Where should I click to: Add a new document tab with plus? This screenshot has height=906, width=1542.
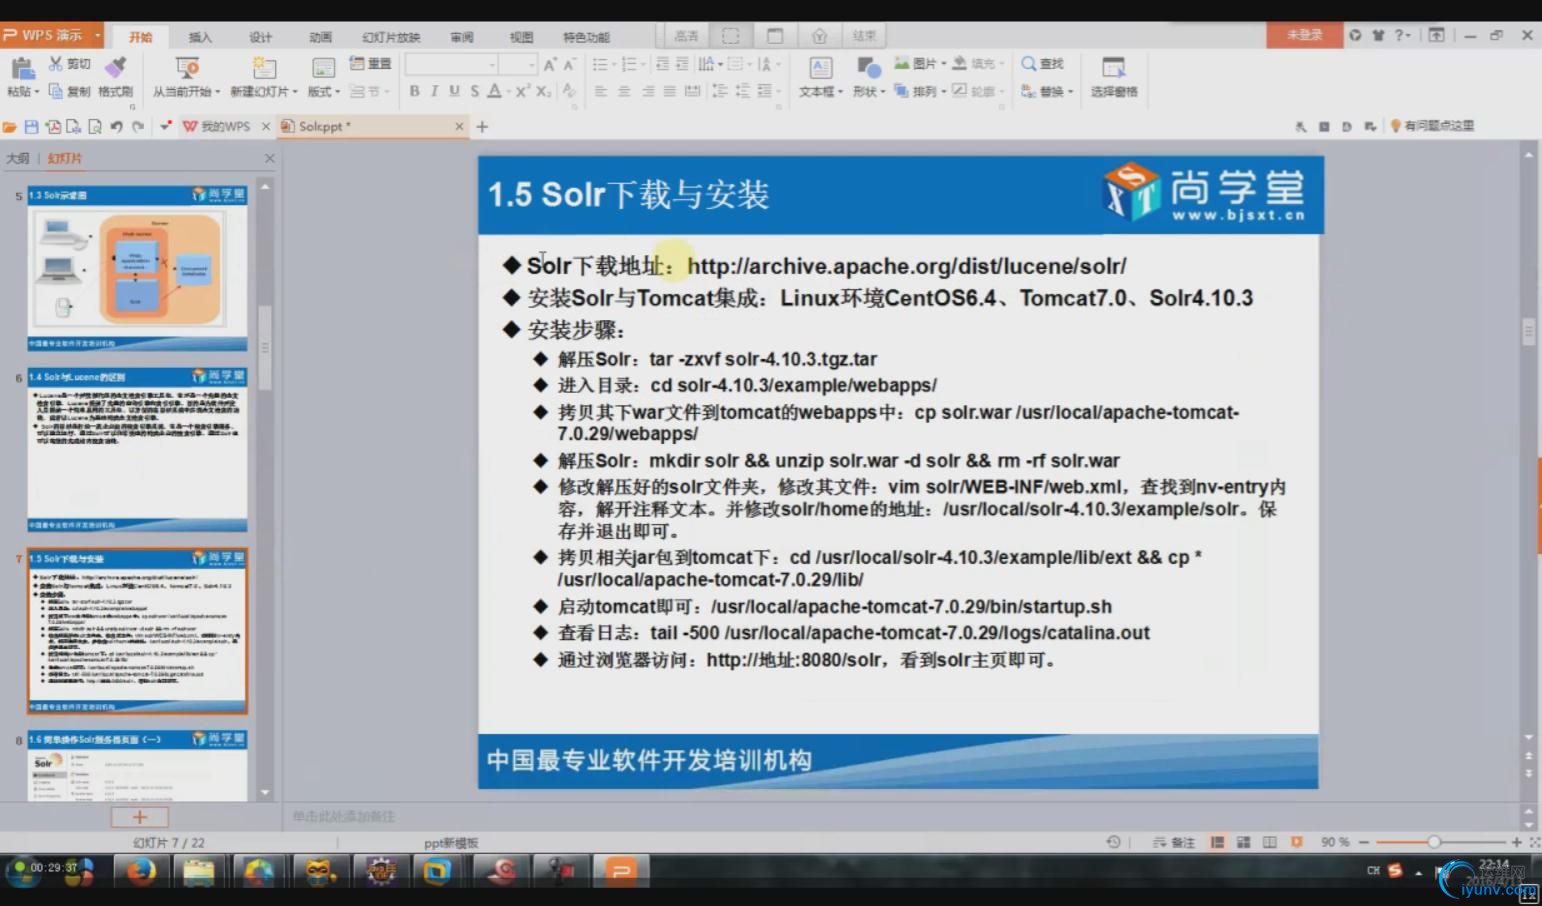click(482, 127)
